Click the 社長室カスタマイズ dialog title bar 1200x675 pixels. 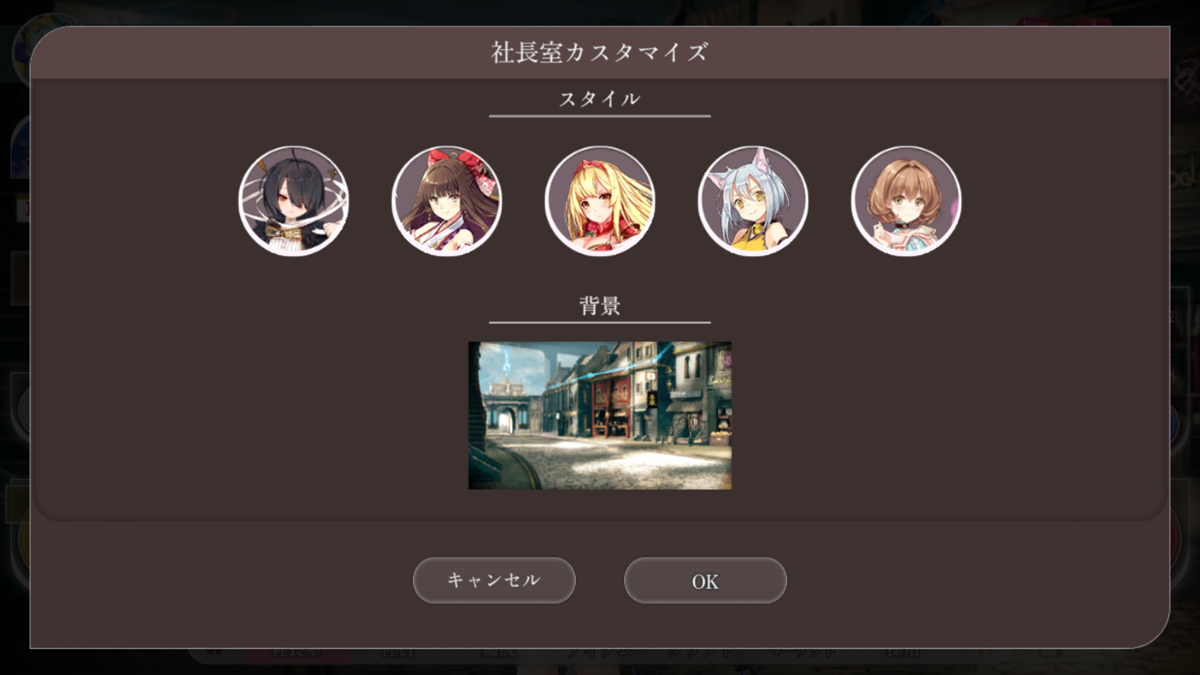pos(600,52)
